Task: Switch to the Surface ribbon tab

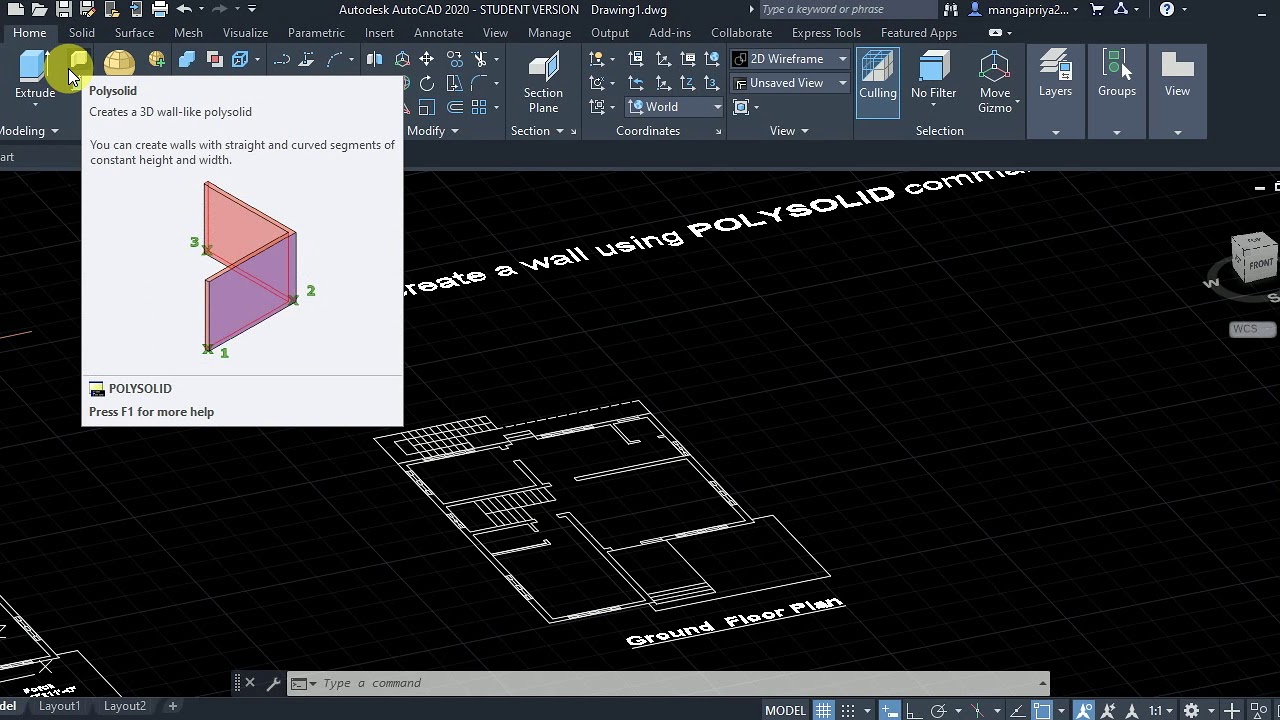Action: pos(134,33)
